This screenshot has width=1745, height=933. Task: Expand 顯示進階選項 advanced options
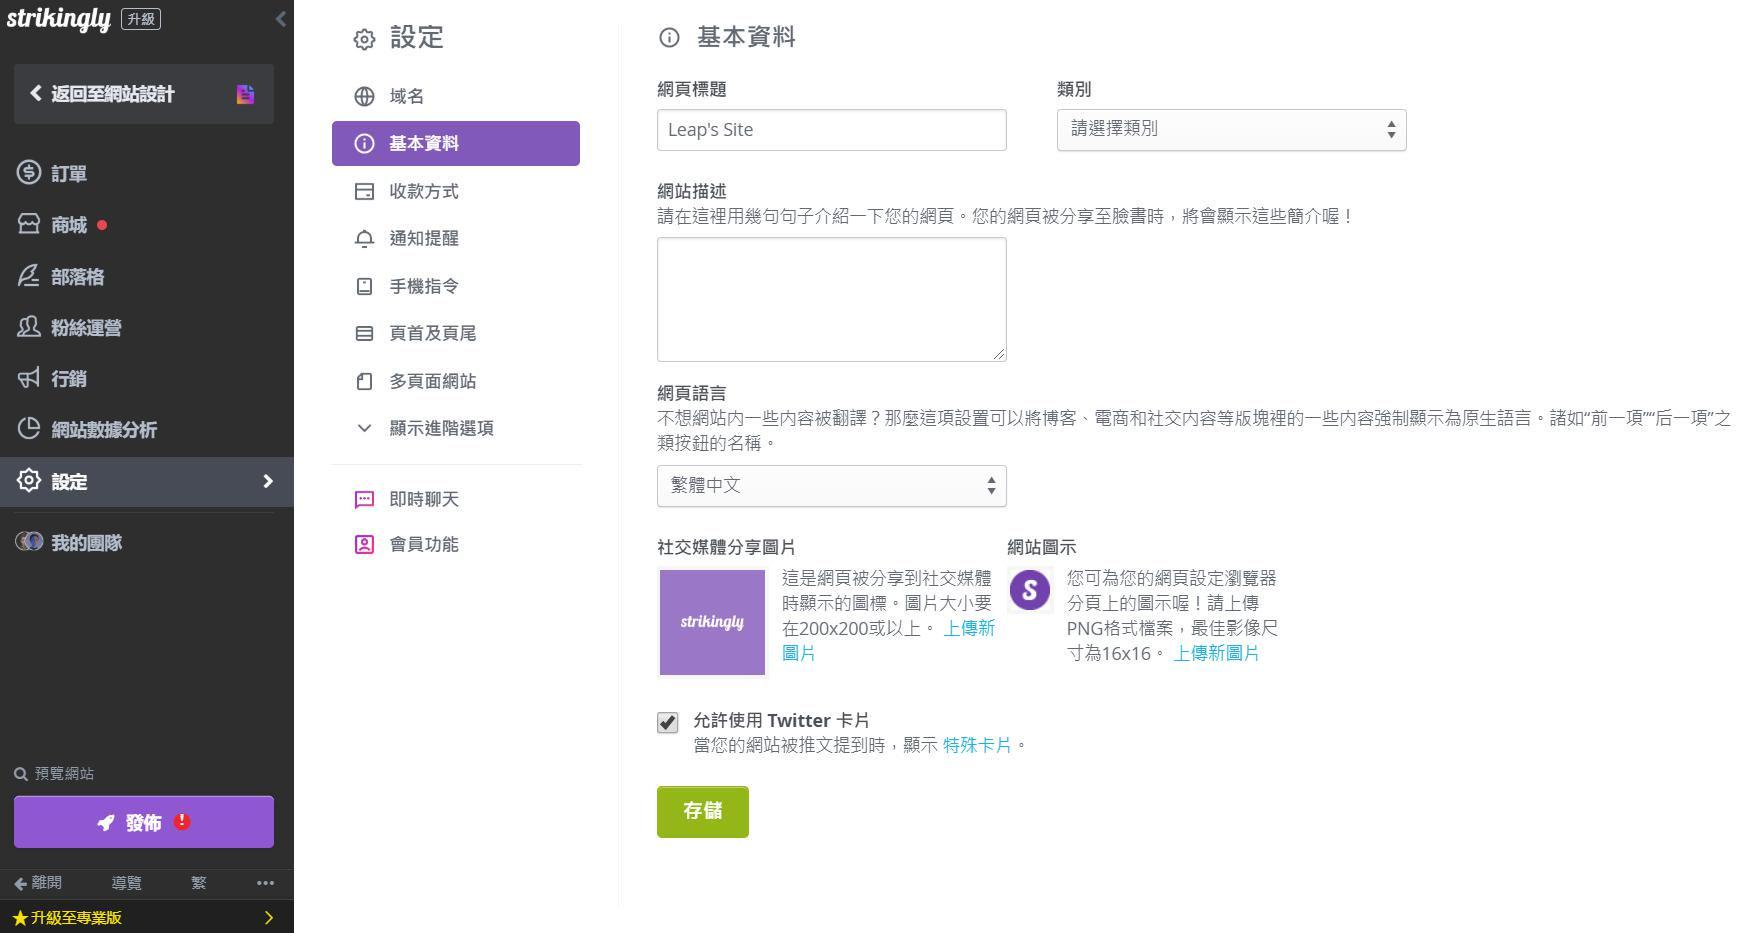(440, 428)
